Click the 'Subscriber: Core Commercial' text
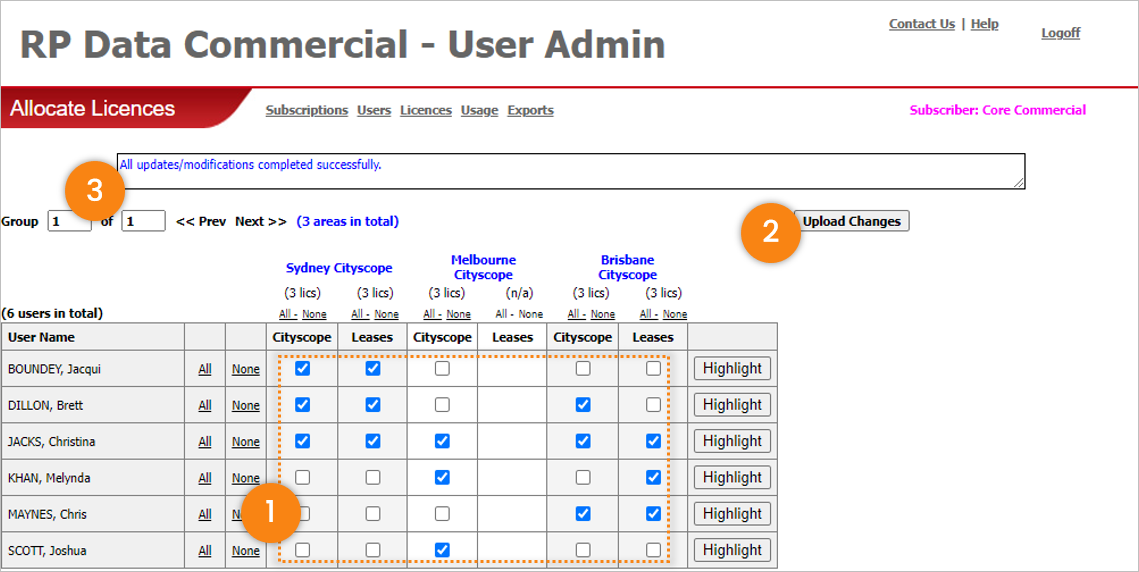 click(x=998, y=110)
